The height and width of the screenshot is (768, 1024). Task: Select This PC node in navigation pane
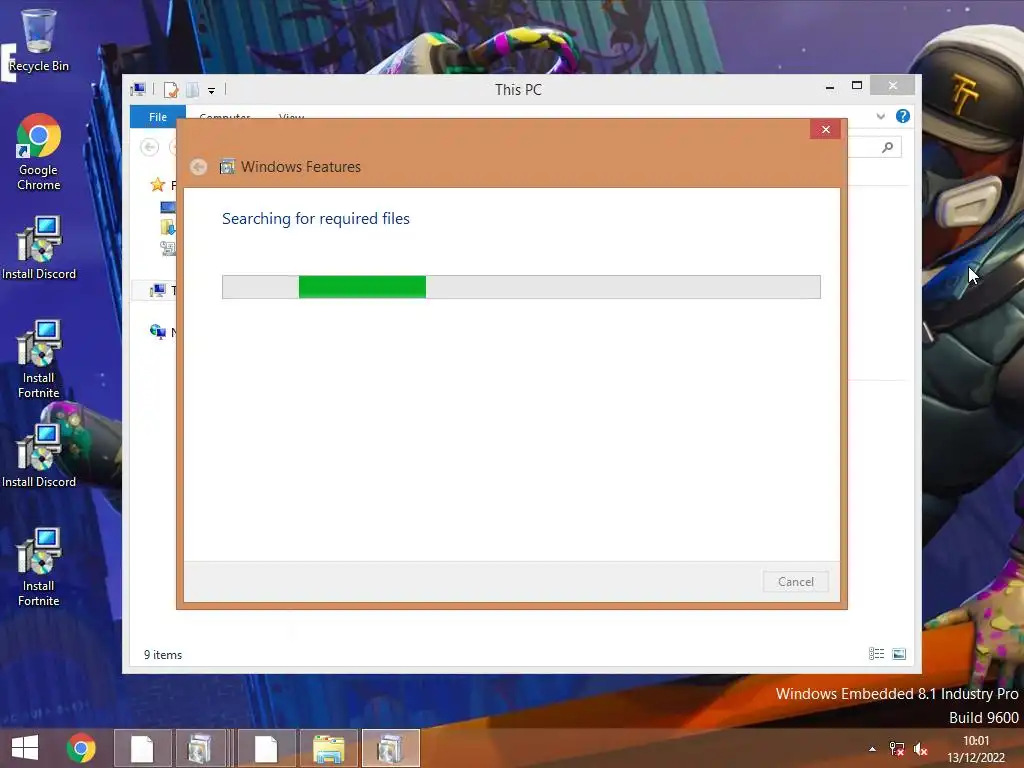point(157,290)
